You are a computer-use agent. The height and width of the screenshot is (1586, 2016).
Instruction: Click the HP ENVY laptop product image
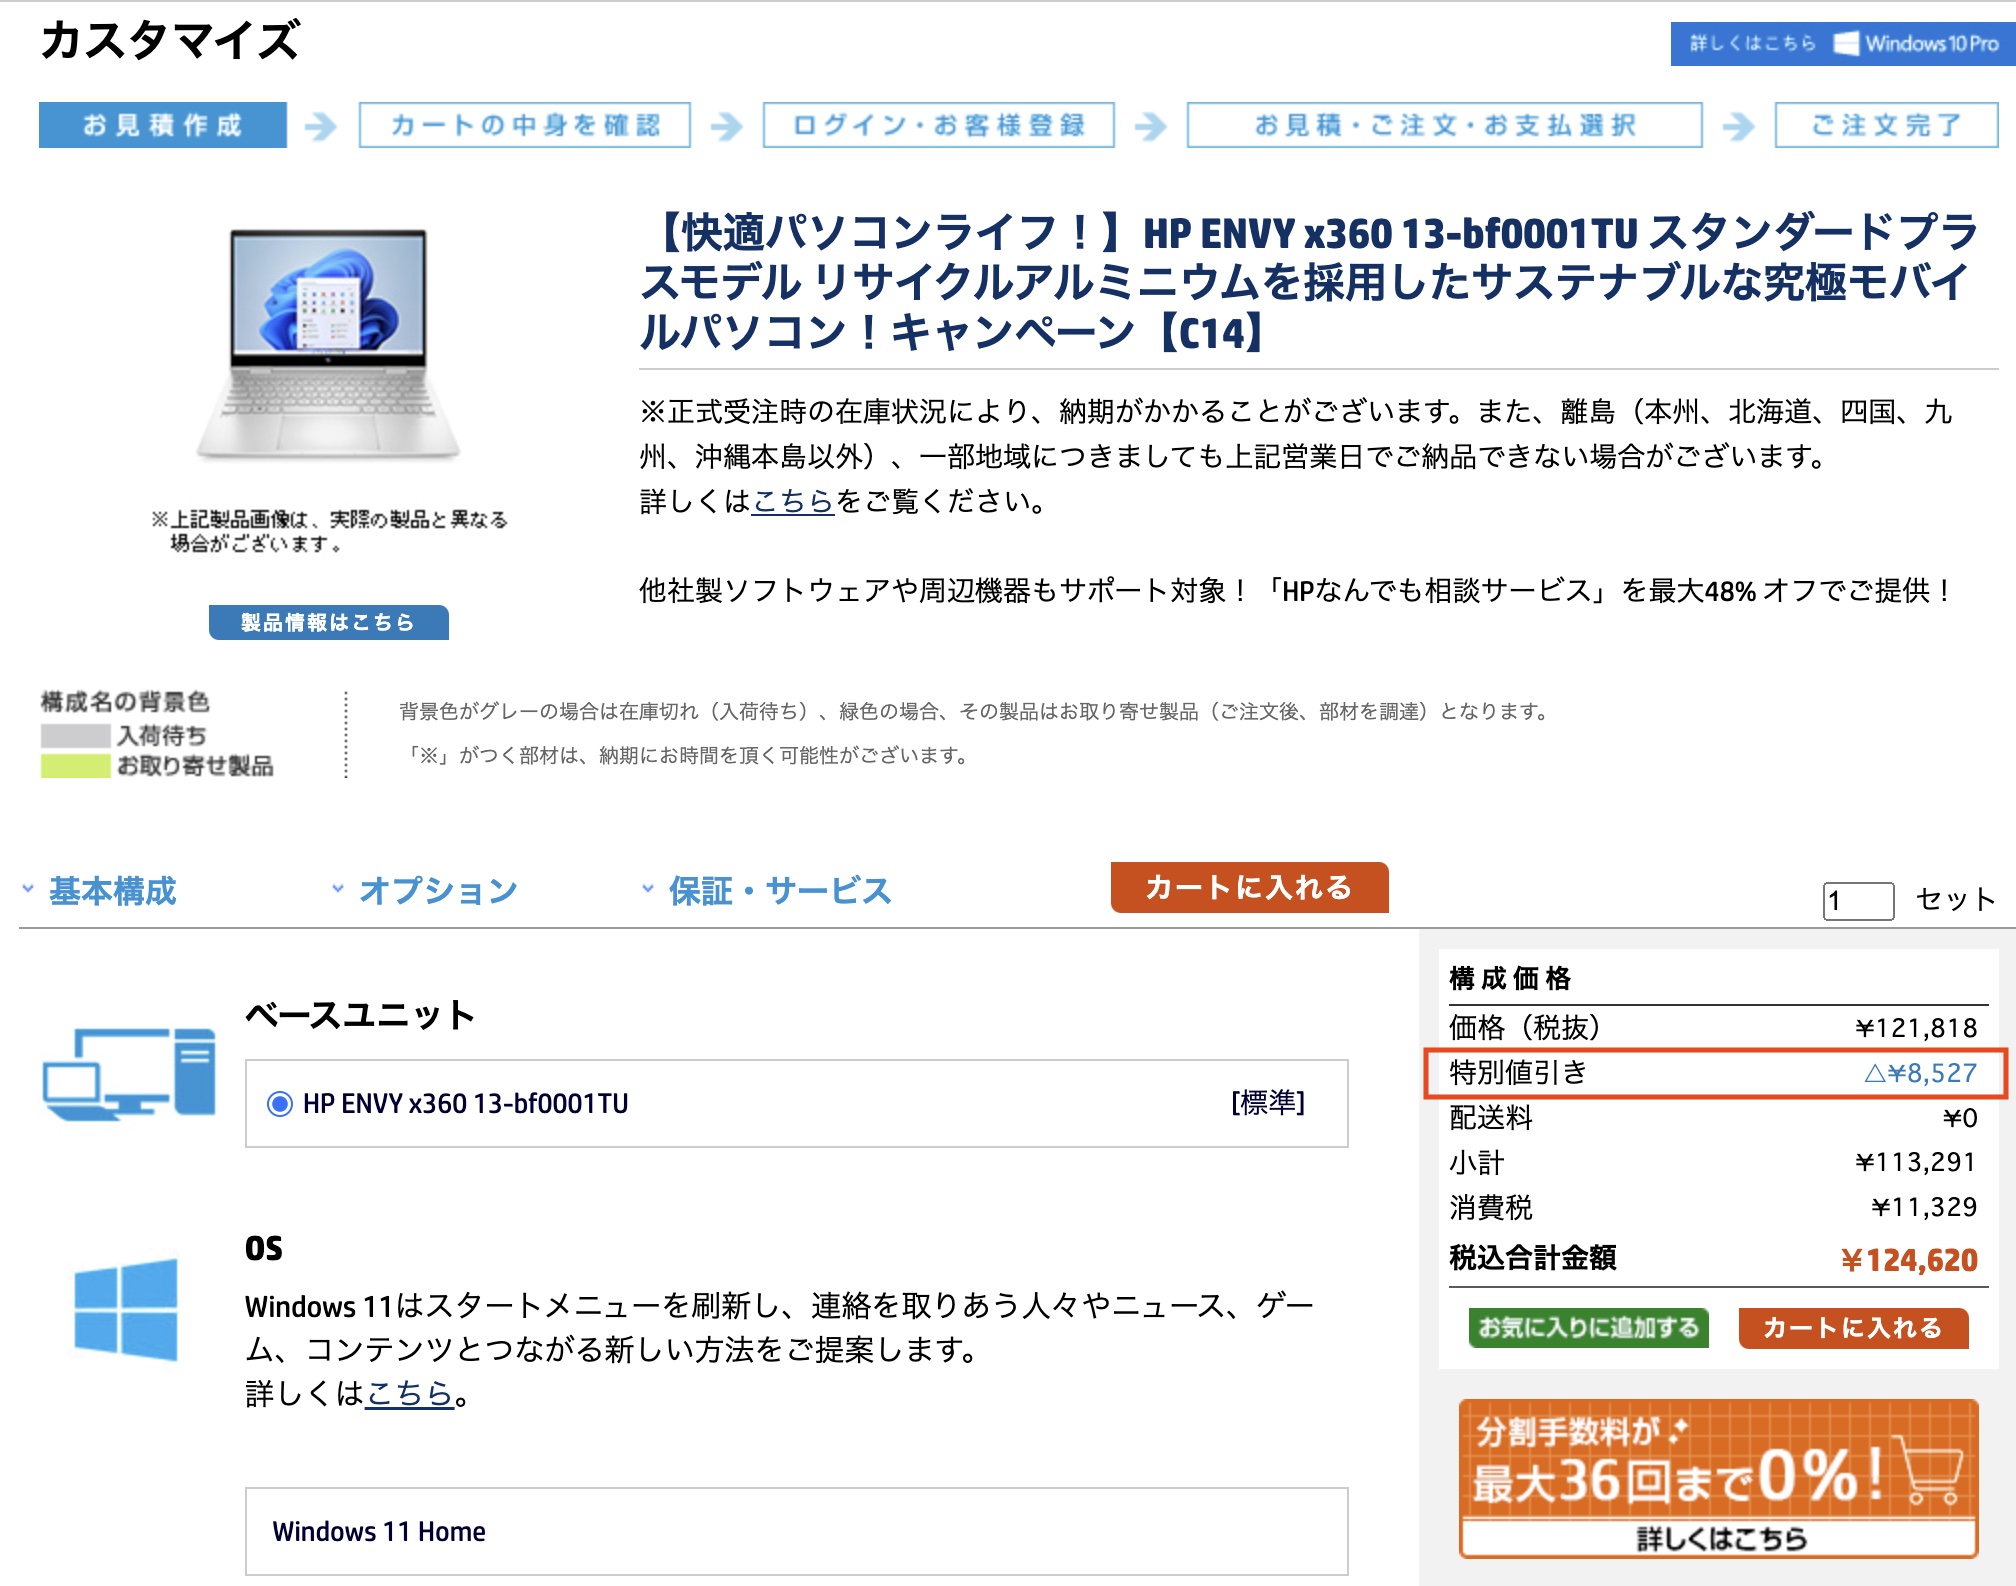tap(328, 344)
